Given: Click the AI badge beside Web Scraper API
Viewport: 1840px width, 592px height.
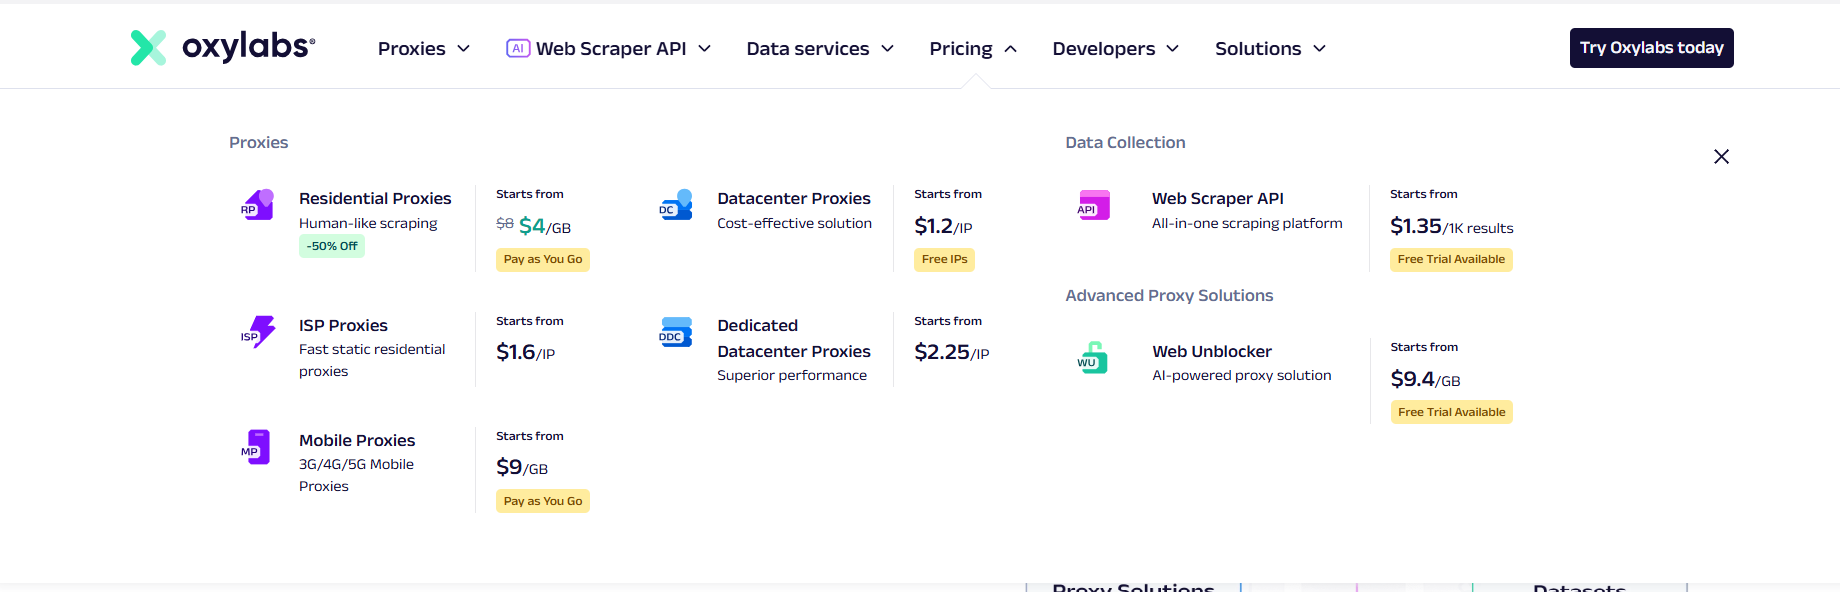Looking at the screenshot, I should click(x=518, y=48).
